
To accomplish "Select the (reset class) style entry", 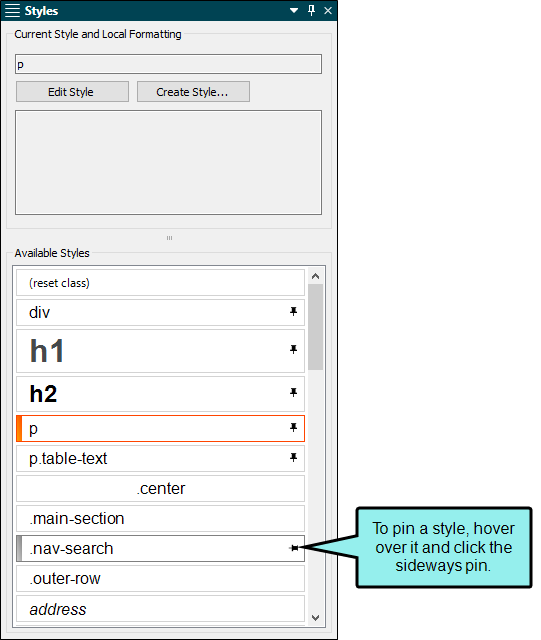I will point(160,282).
